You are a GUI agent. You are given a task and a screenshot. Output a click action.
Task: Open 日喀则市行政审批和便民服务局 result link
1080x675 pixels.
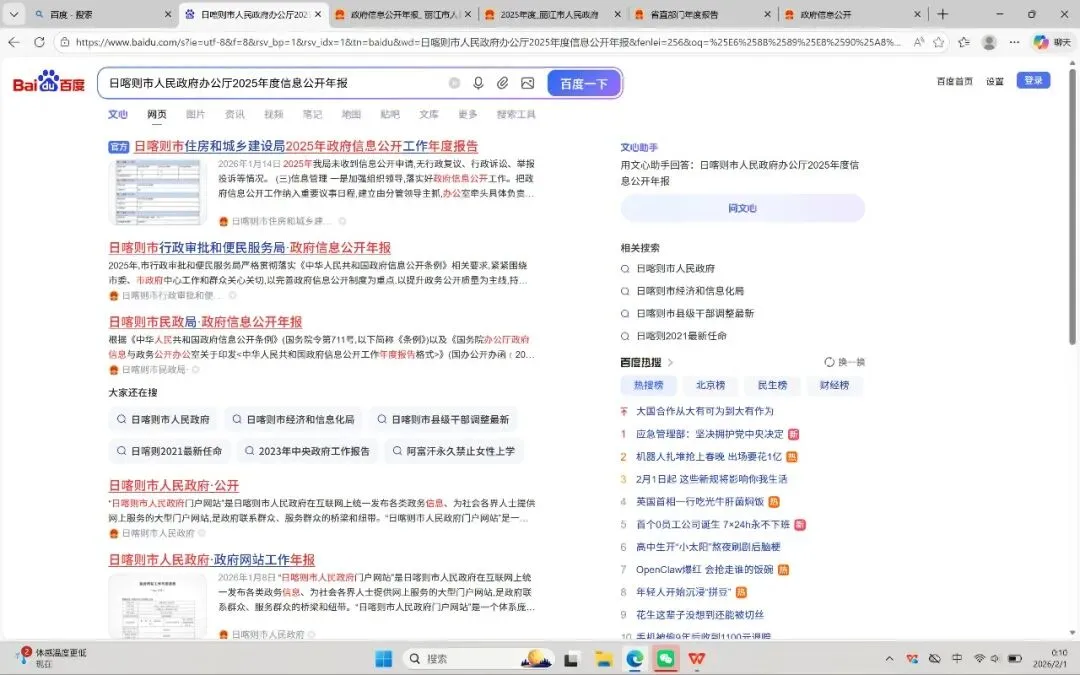click(250, 247)
